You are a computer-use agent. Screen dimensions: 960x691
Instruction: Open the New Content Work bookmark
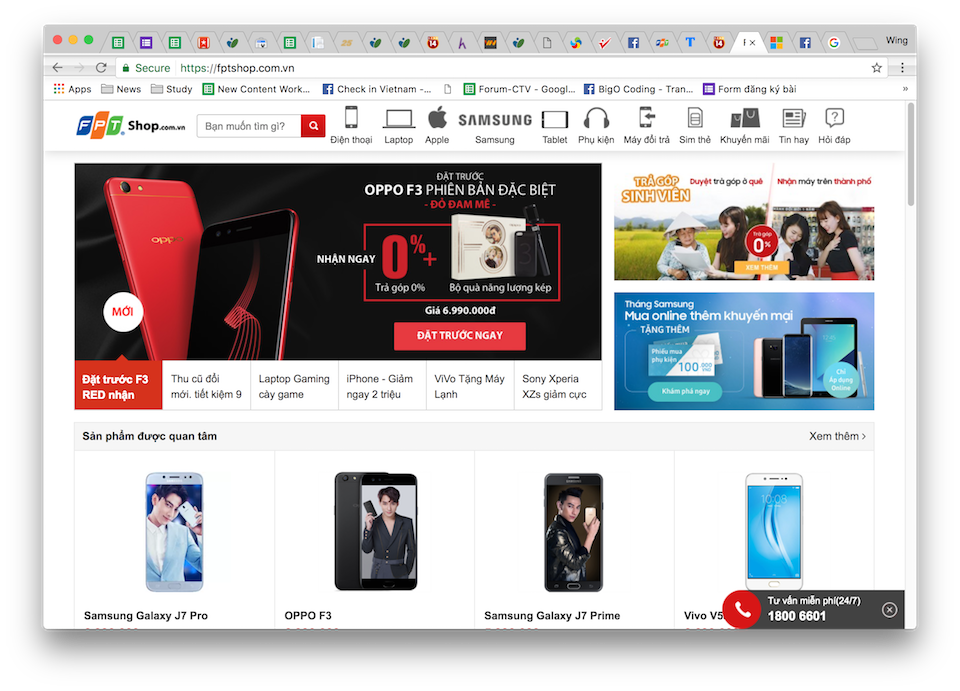click(257, 89)
